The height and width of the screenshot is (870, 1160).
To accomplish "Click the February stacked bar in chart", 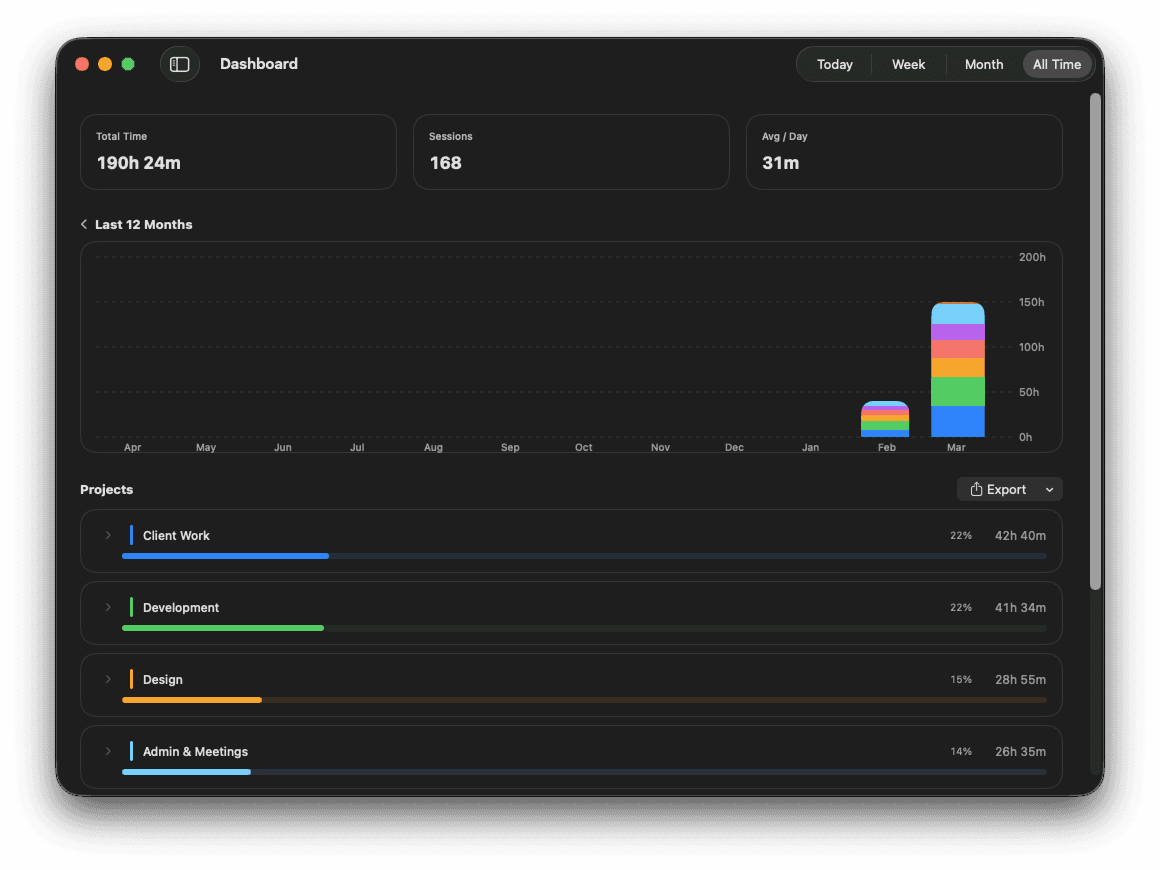I will tap(885, 420).
